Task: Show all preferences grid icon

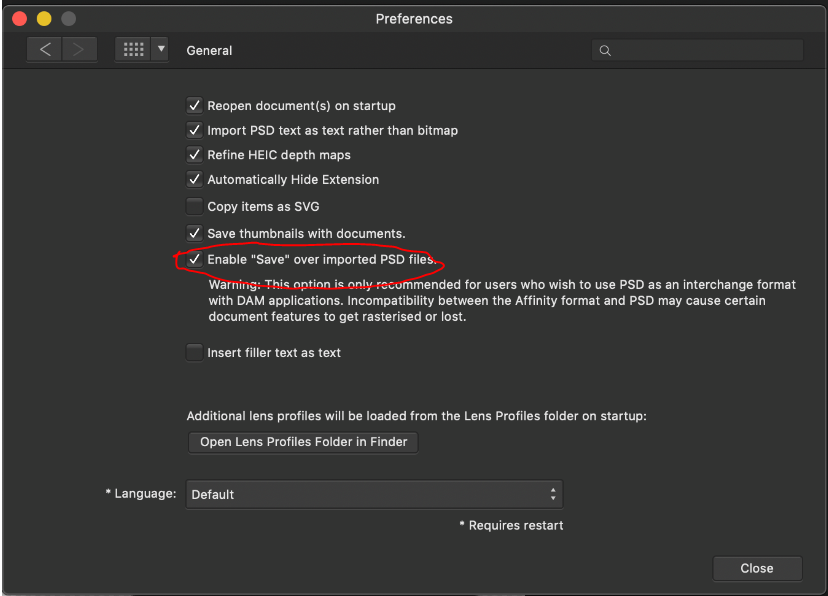Action: 132,49
